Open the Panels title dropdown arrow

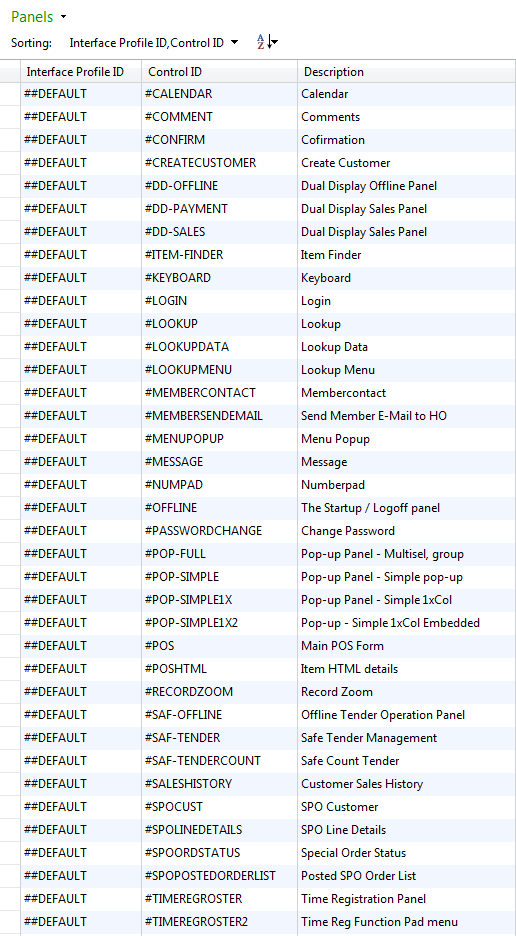64,17
